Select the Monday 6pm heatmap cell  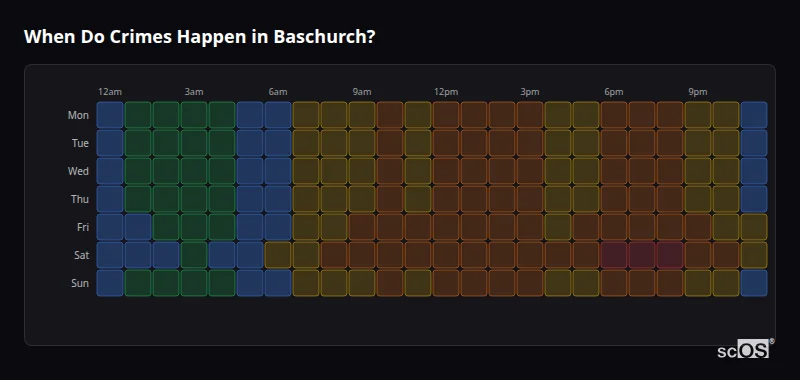point(614,115)
